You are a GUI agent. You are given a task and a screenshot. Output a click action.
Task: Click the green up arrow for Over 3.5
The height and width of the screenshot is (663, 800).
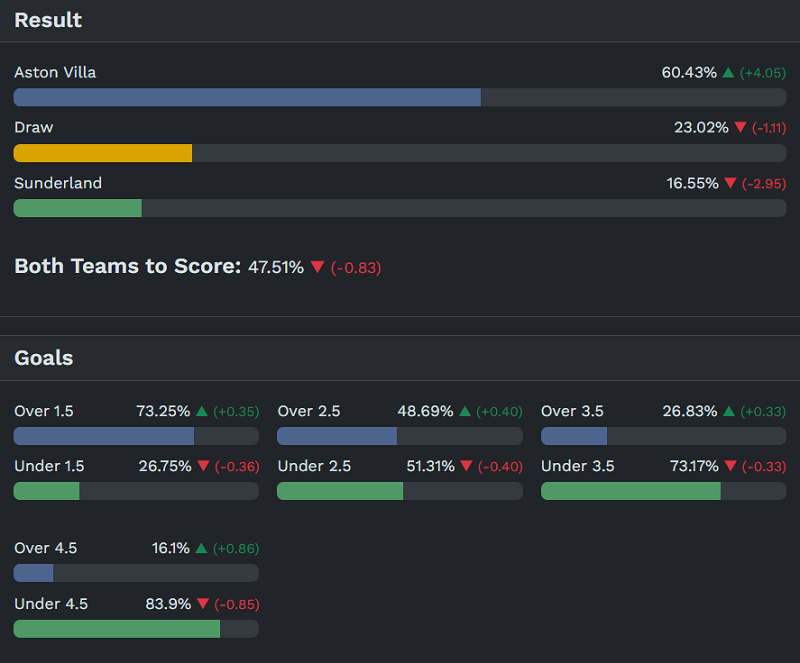(729, 411)
